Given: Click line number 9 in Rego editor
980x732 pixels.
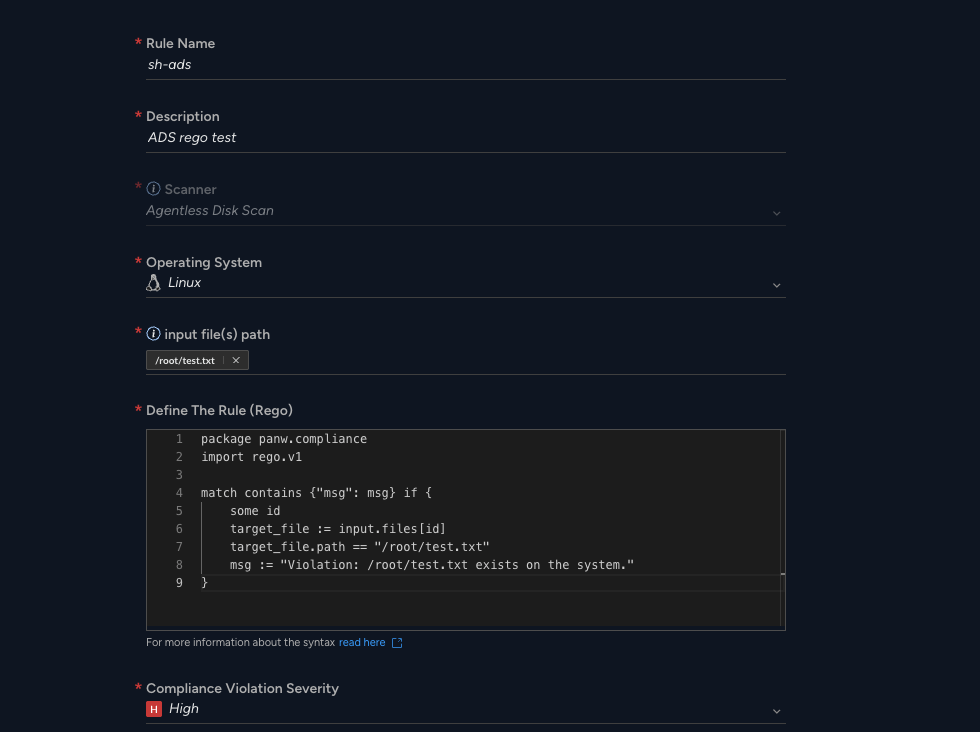Looking at the screenshot, I should point(179,583).
